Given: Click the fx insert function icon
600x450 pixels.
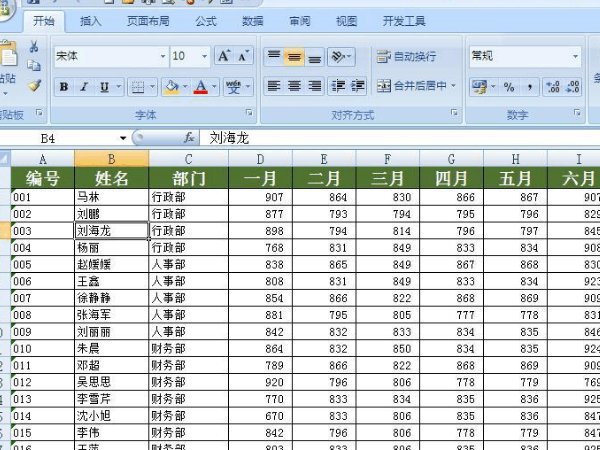Looking at the screenshot, I should coord(189,138).
